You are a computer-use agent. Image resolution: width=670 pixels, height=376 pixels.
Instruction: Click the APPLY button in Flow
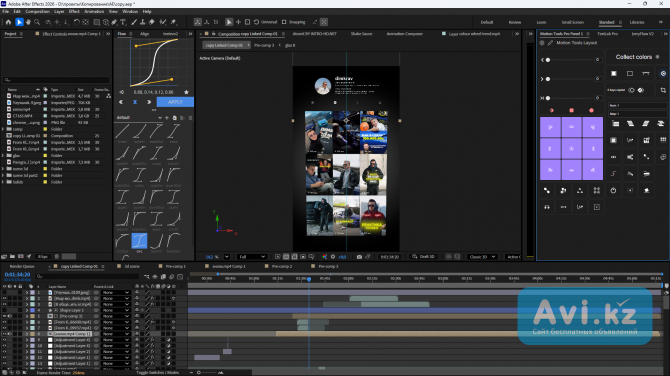[x=175, y=102]
